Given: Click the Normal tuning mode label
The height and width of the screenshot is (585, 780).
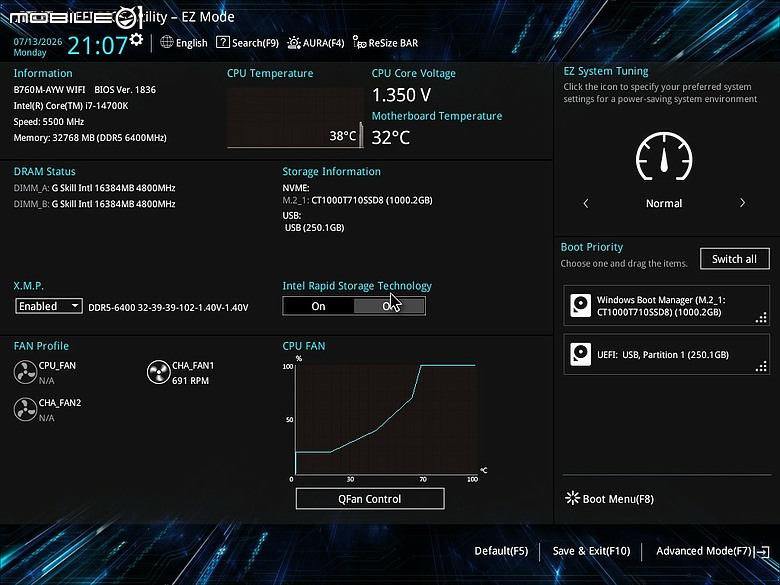Looking at the screenshot, I should point(664,203).
